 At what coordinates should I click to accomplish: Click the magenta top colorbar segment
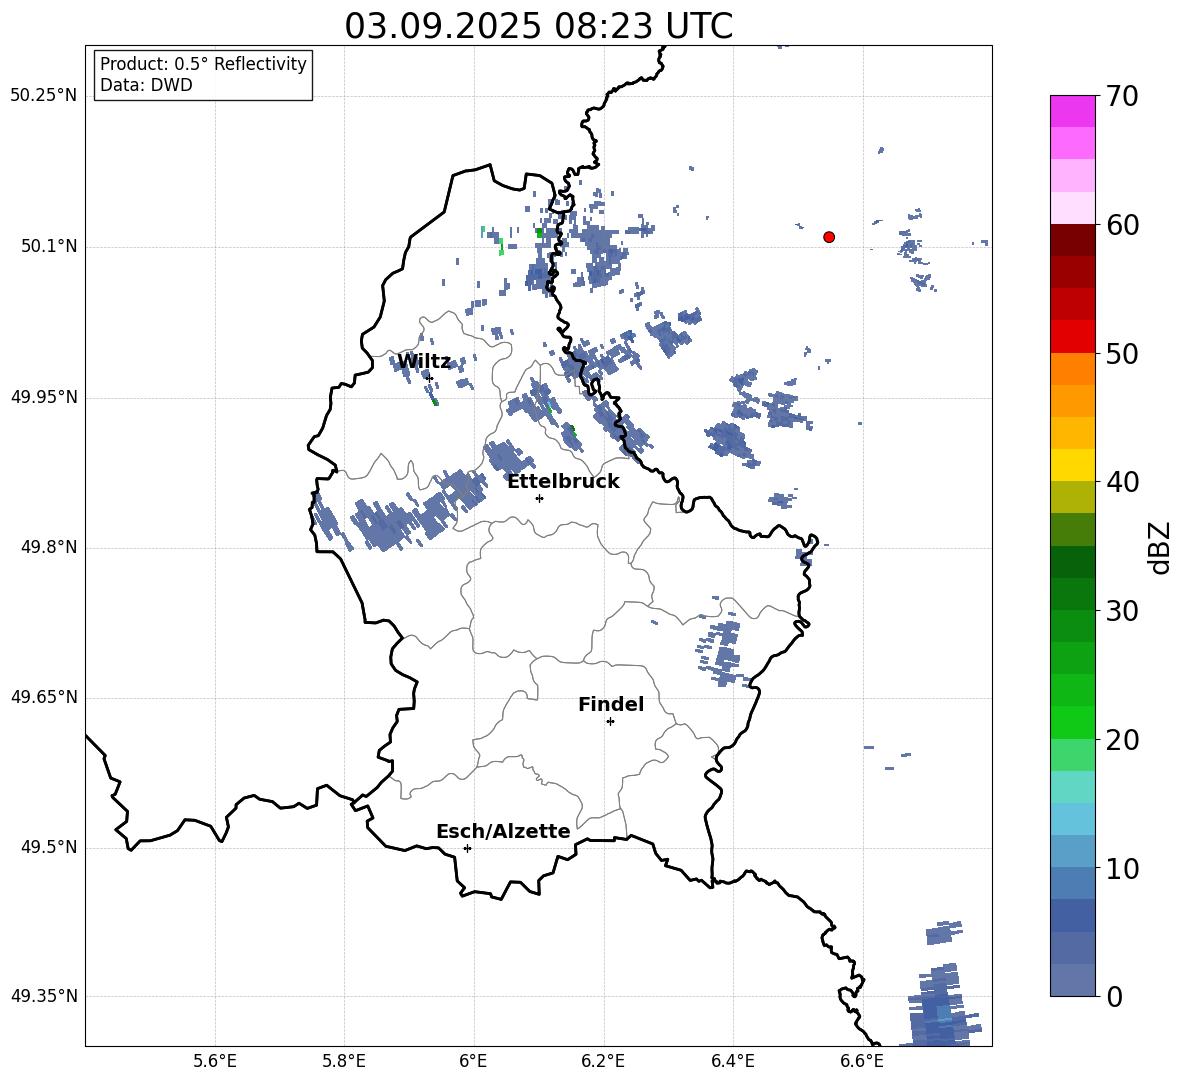(1072, 111)
